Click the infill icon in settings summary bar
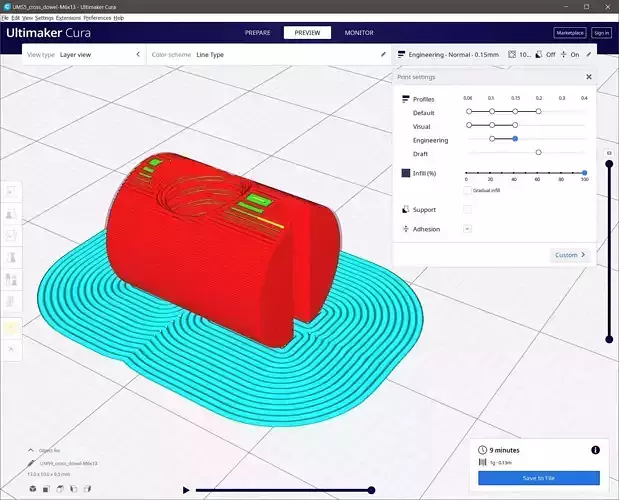Screen dimensions: 619x500 tap(512, 54)
